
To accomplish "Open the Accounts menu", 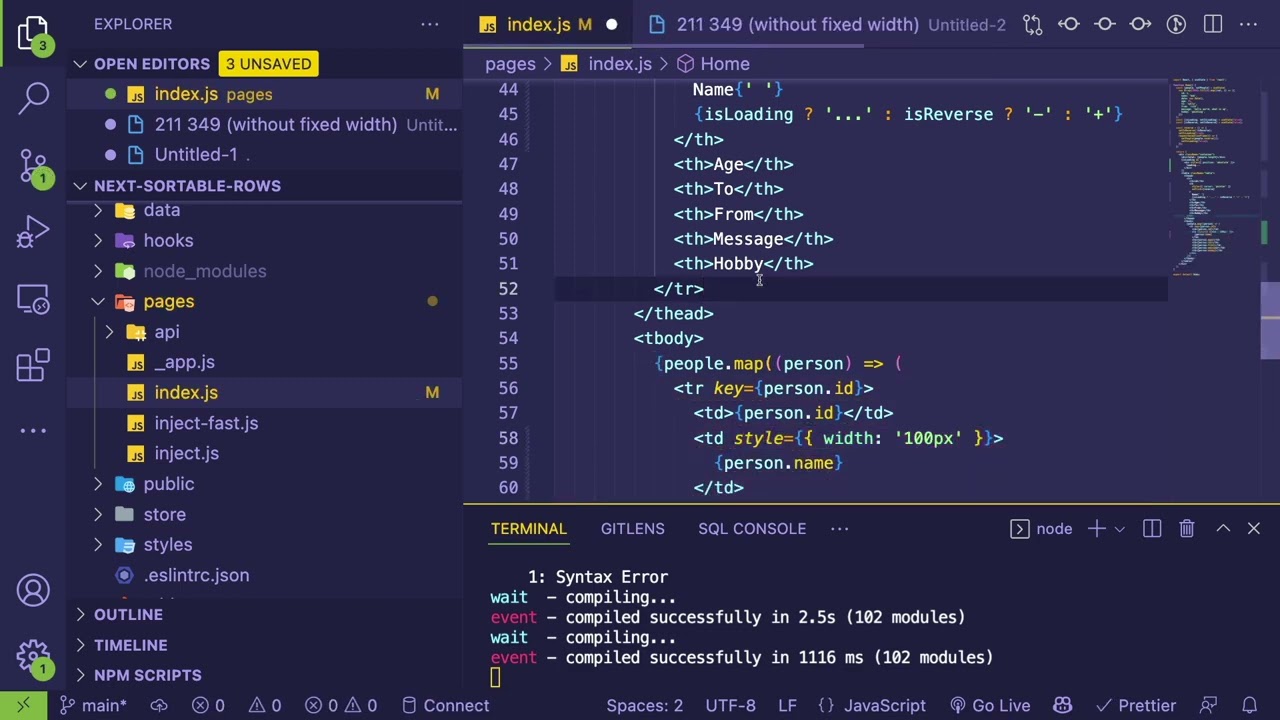I will [33, 591].
